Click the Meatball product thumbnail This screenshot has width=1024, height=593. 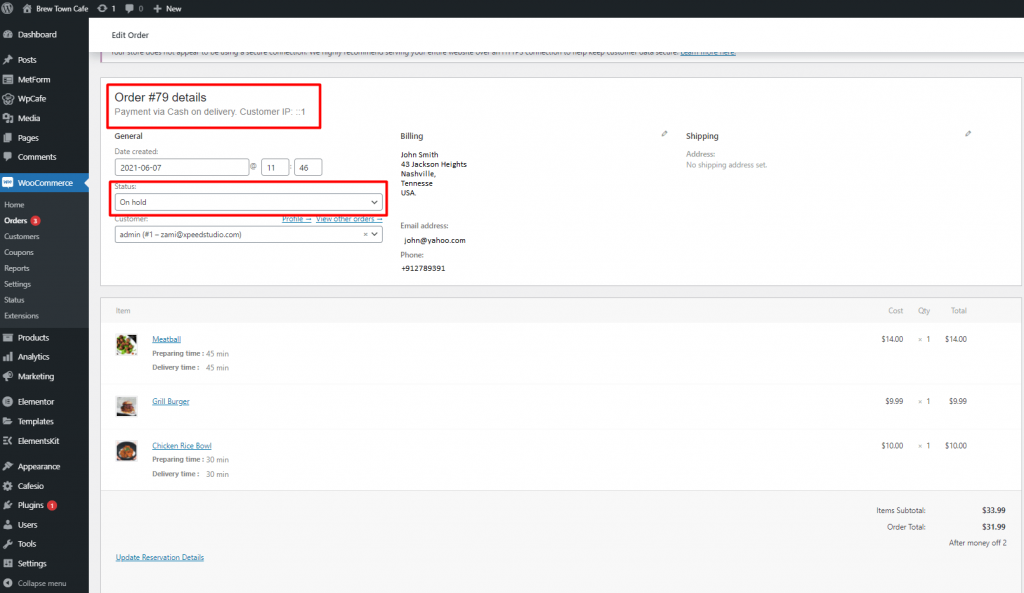[x=127, y=344]
